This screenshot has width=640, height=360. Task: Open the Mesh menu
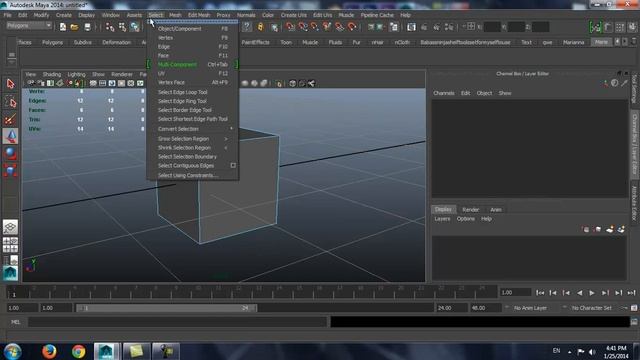coord(175,15)
